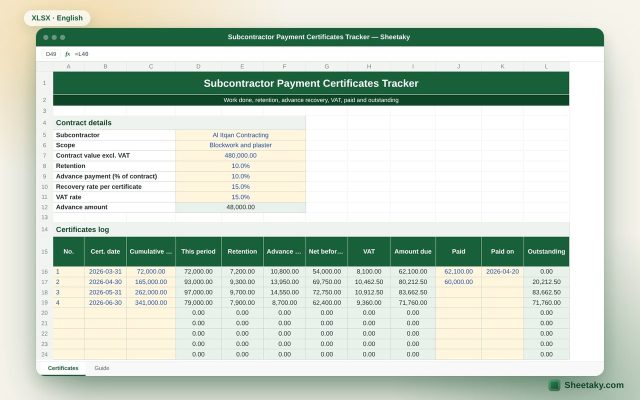Select certificate date 2026-05-31
Screen dimensions: 640x400
pyautogui.click(x=105, y=293)
